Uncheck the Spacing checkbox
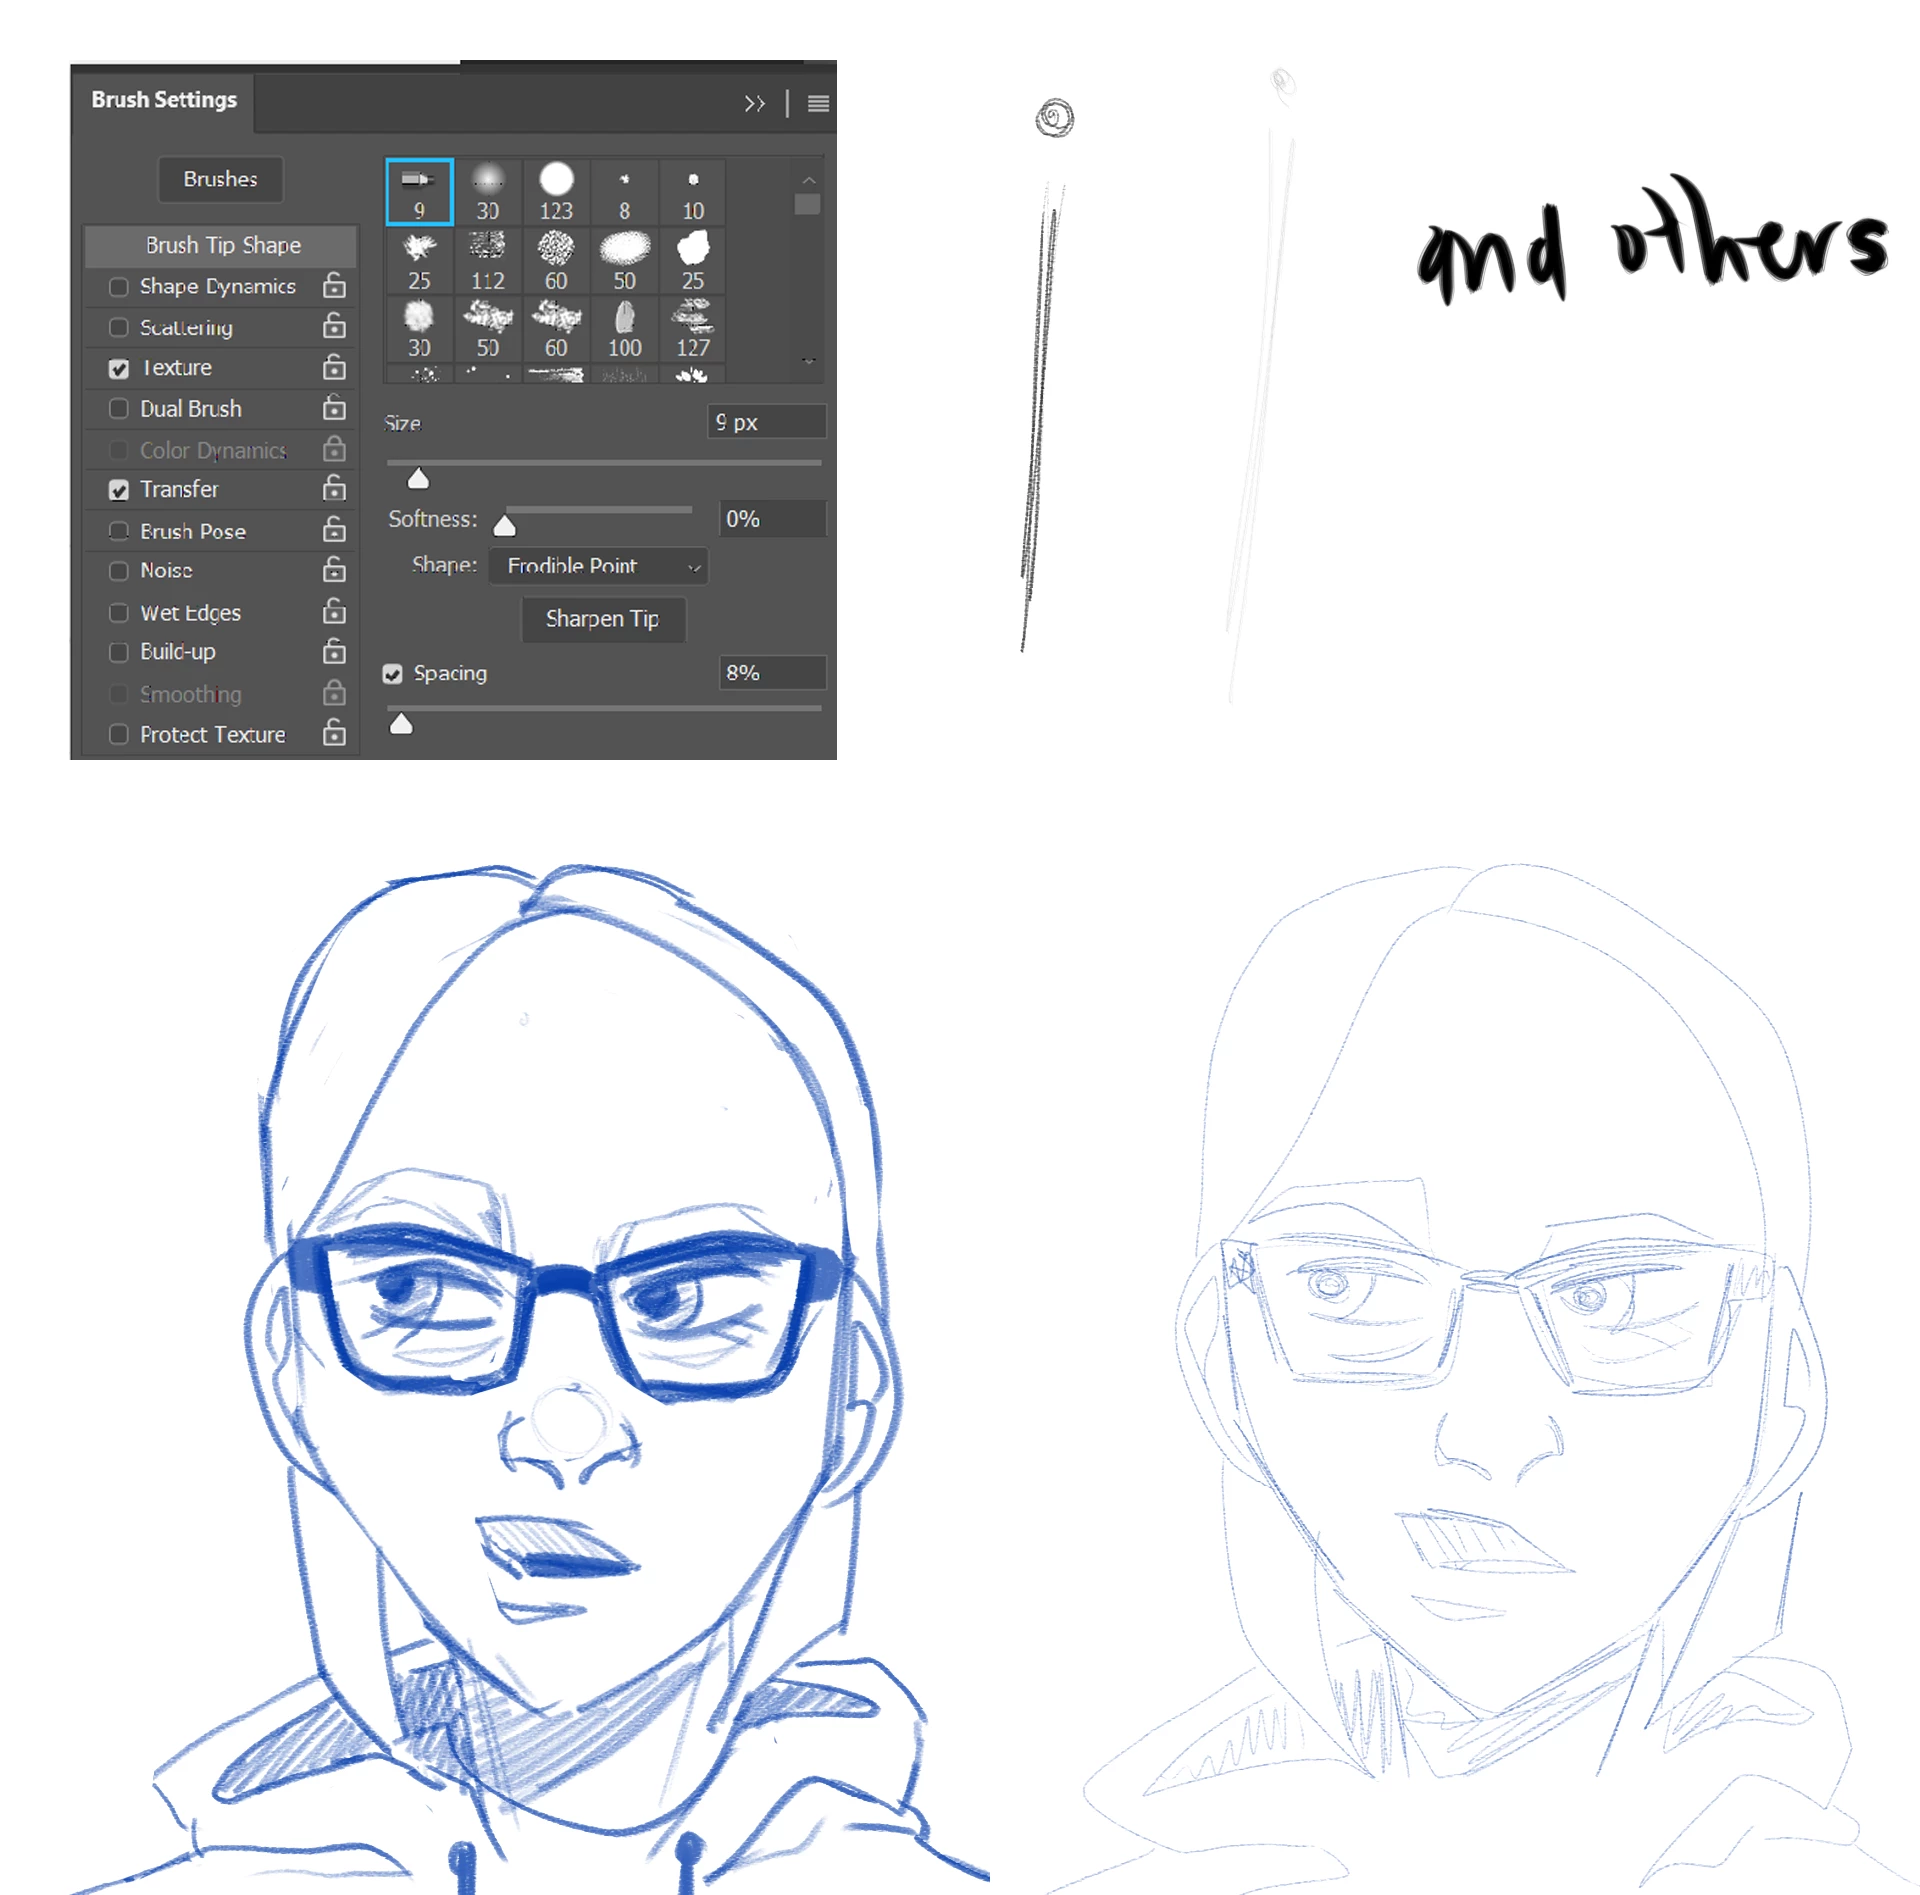This screenshot has height=1895, width=1920. [393, 673]
